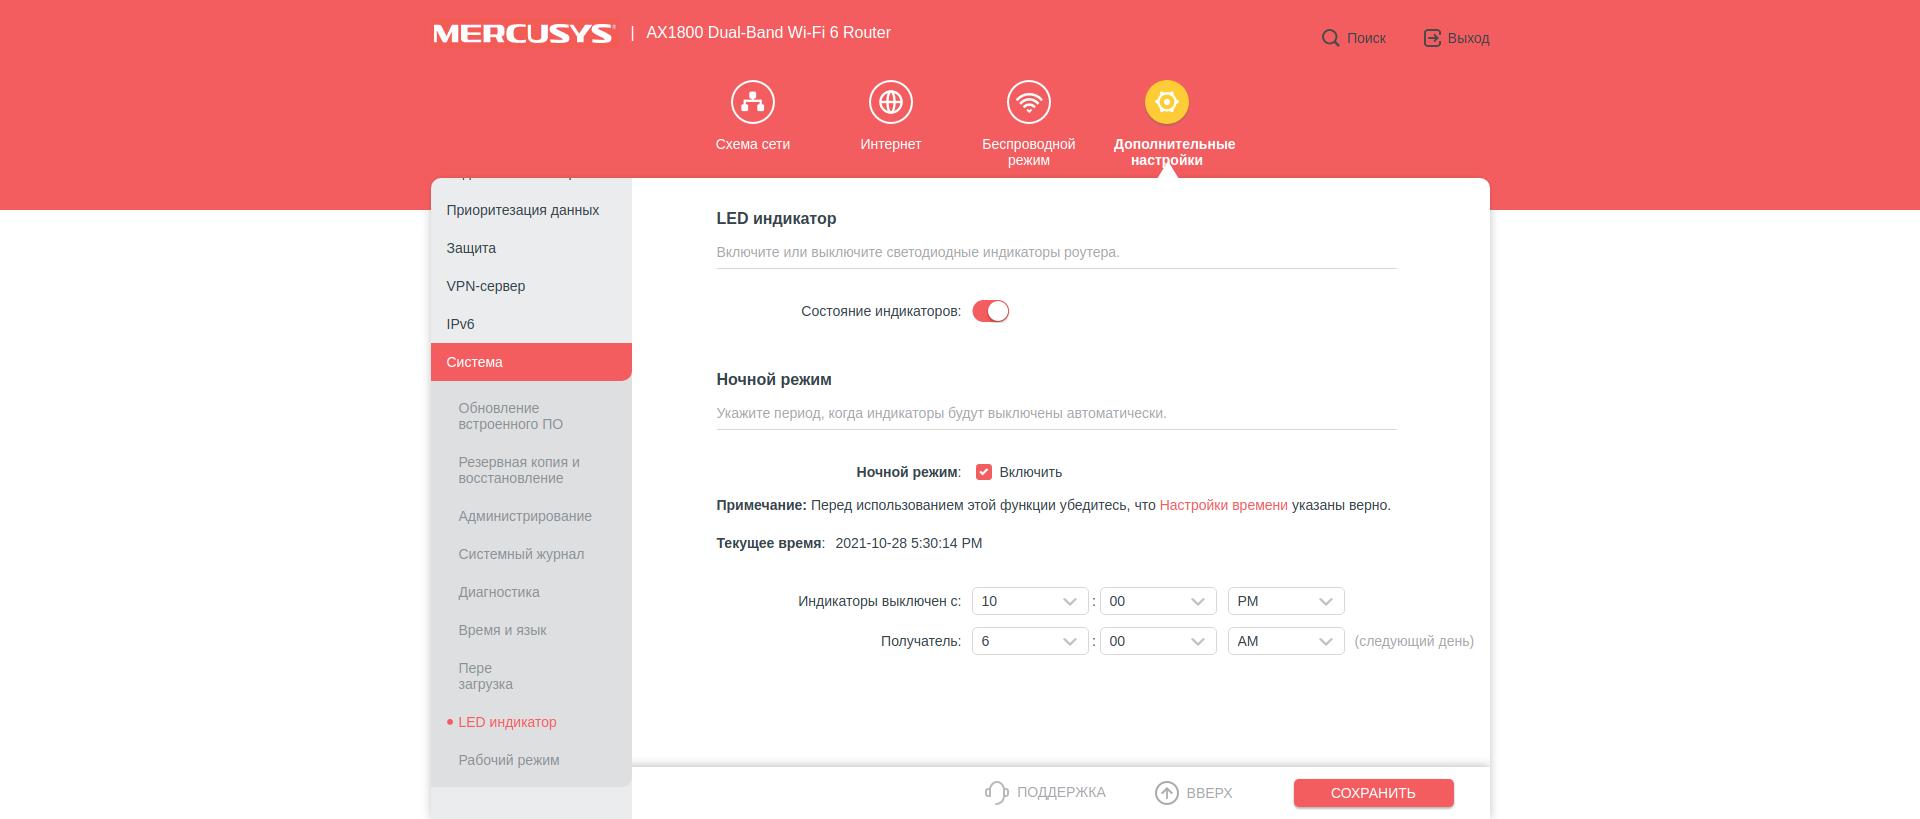Click the Выход logout icon
Image resolution: width=1920 pixels, height=819 pixels.
coord(1432,38)
